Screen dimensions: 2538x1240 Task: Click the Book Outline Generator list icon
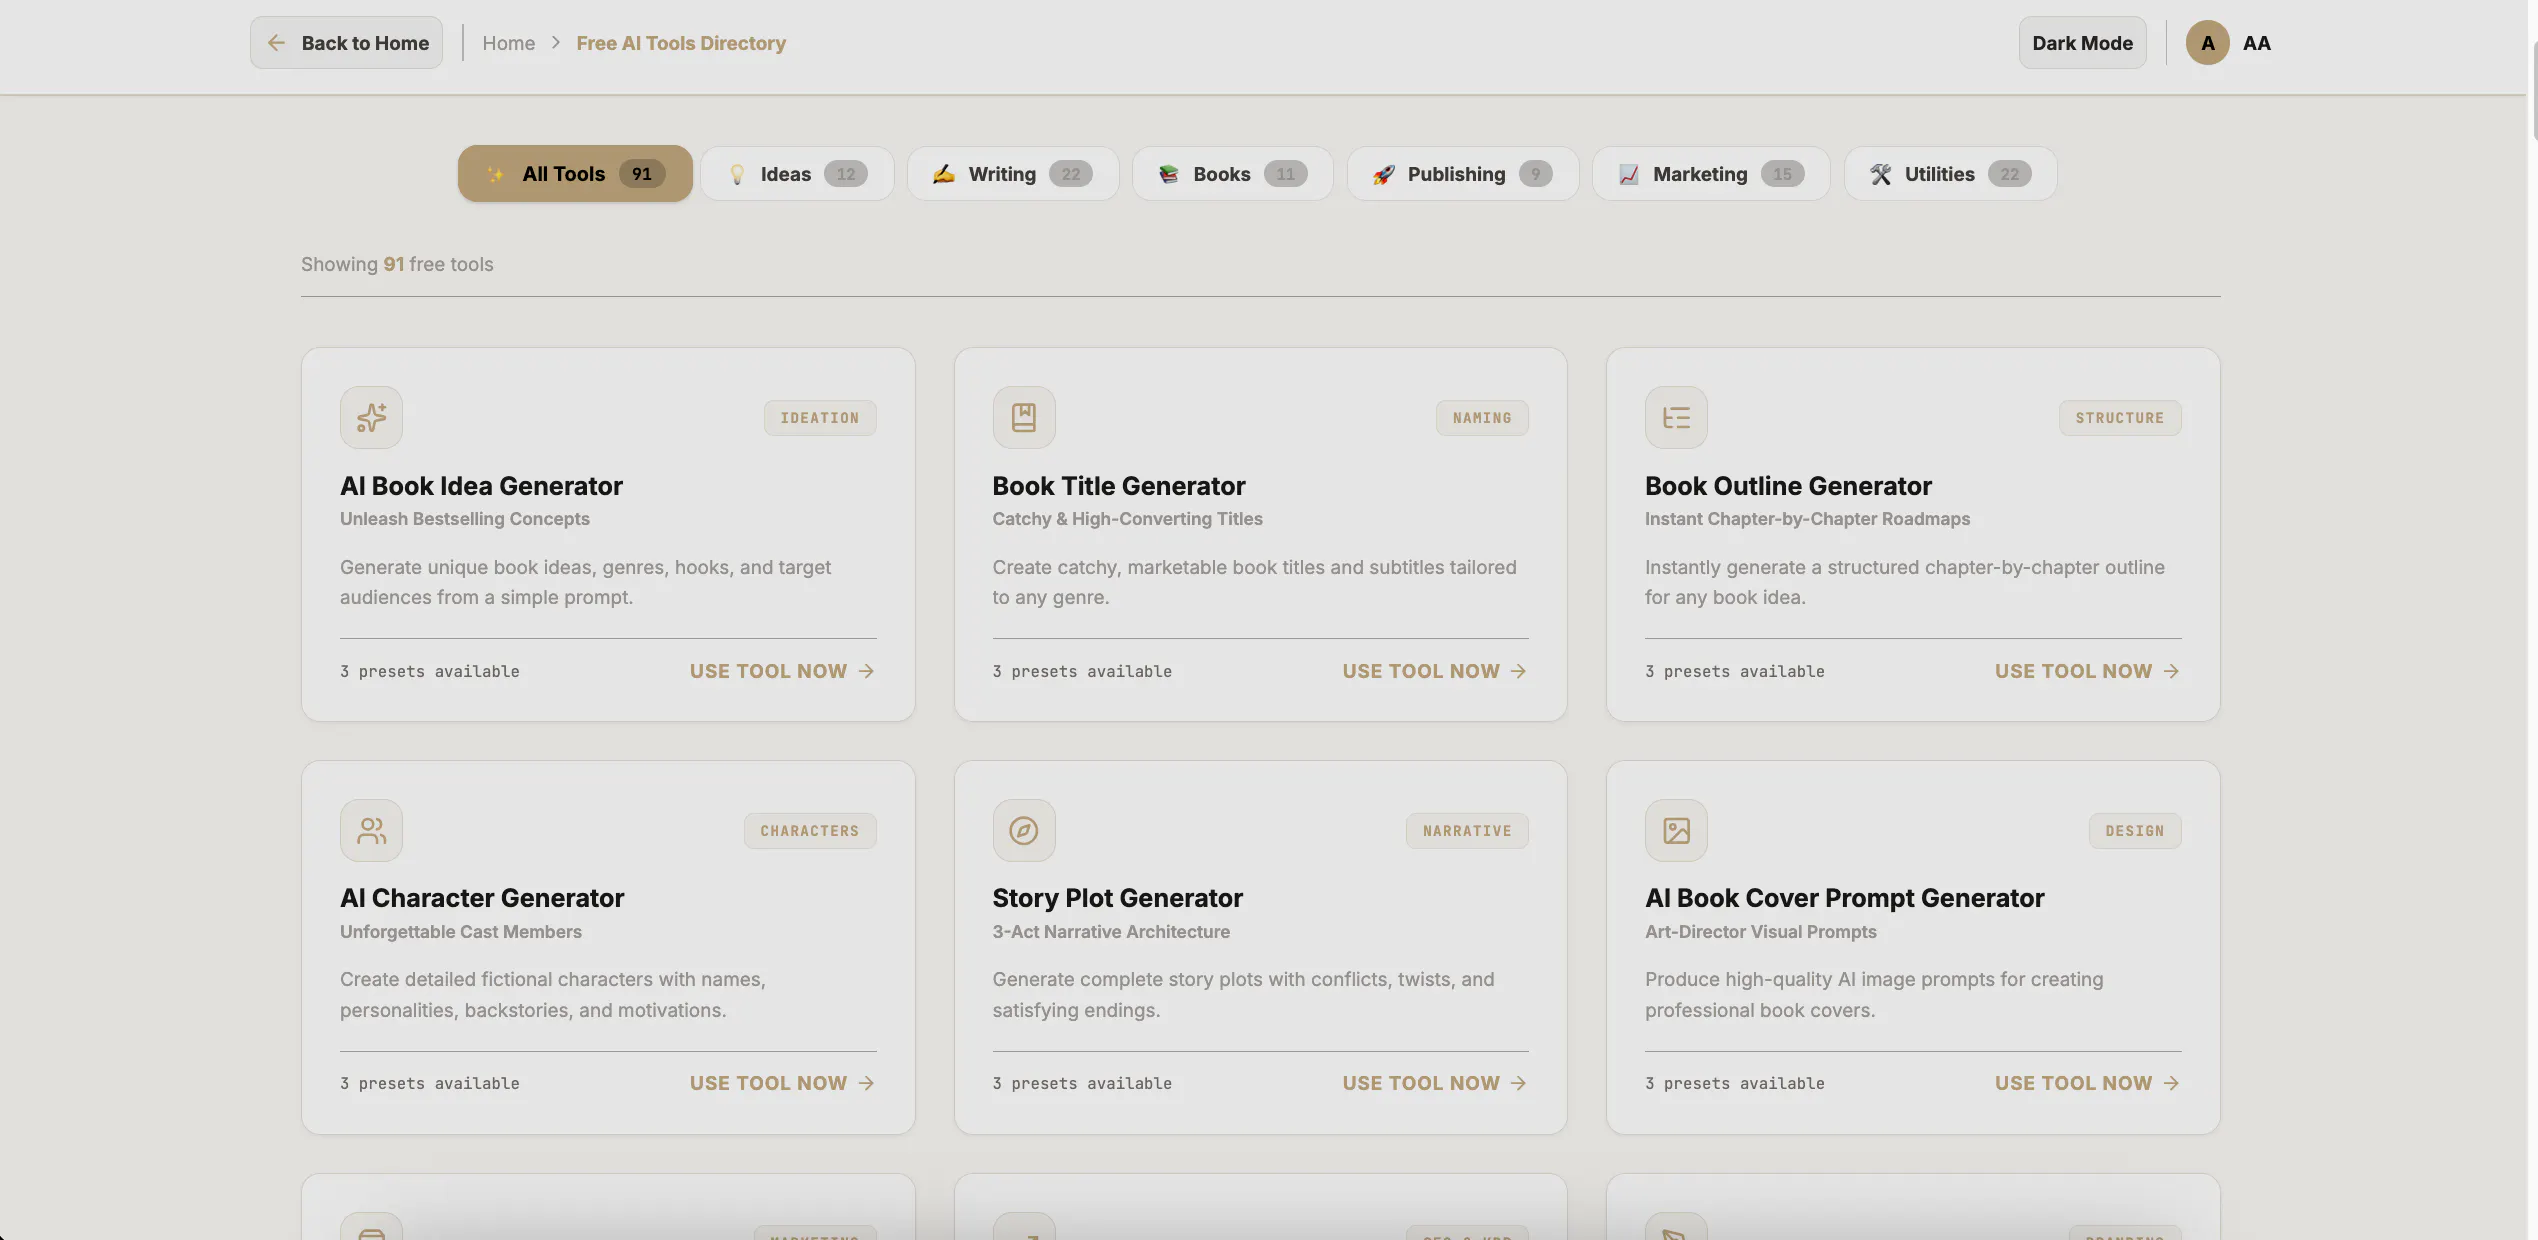pos(1676,417)
